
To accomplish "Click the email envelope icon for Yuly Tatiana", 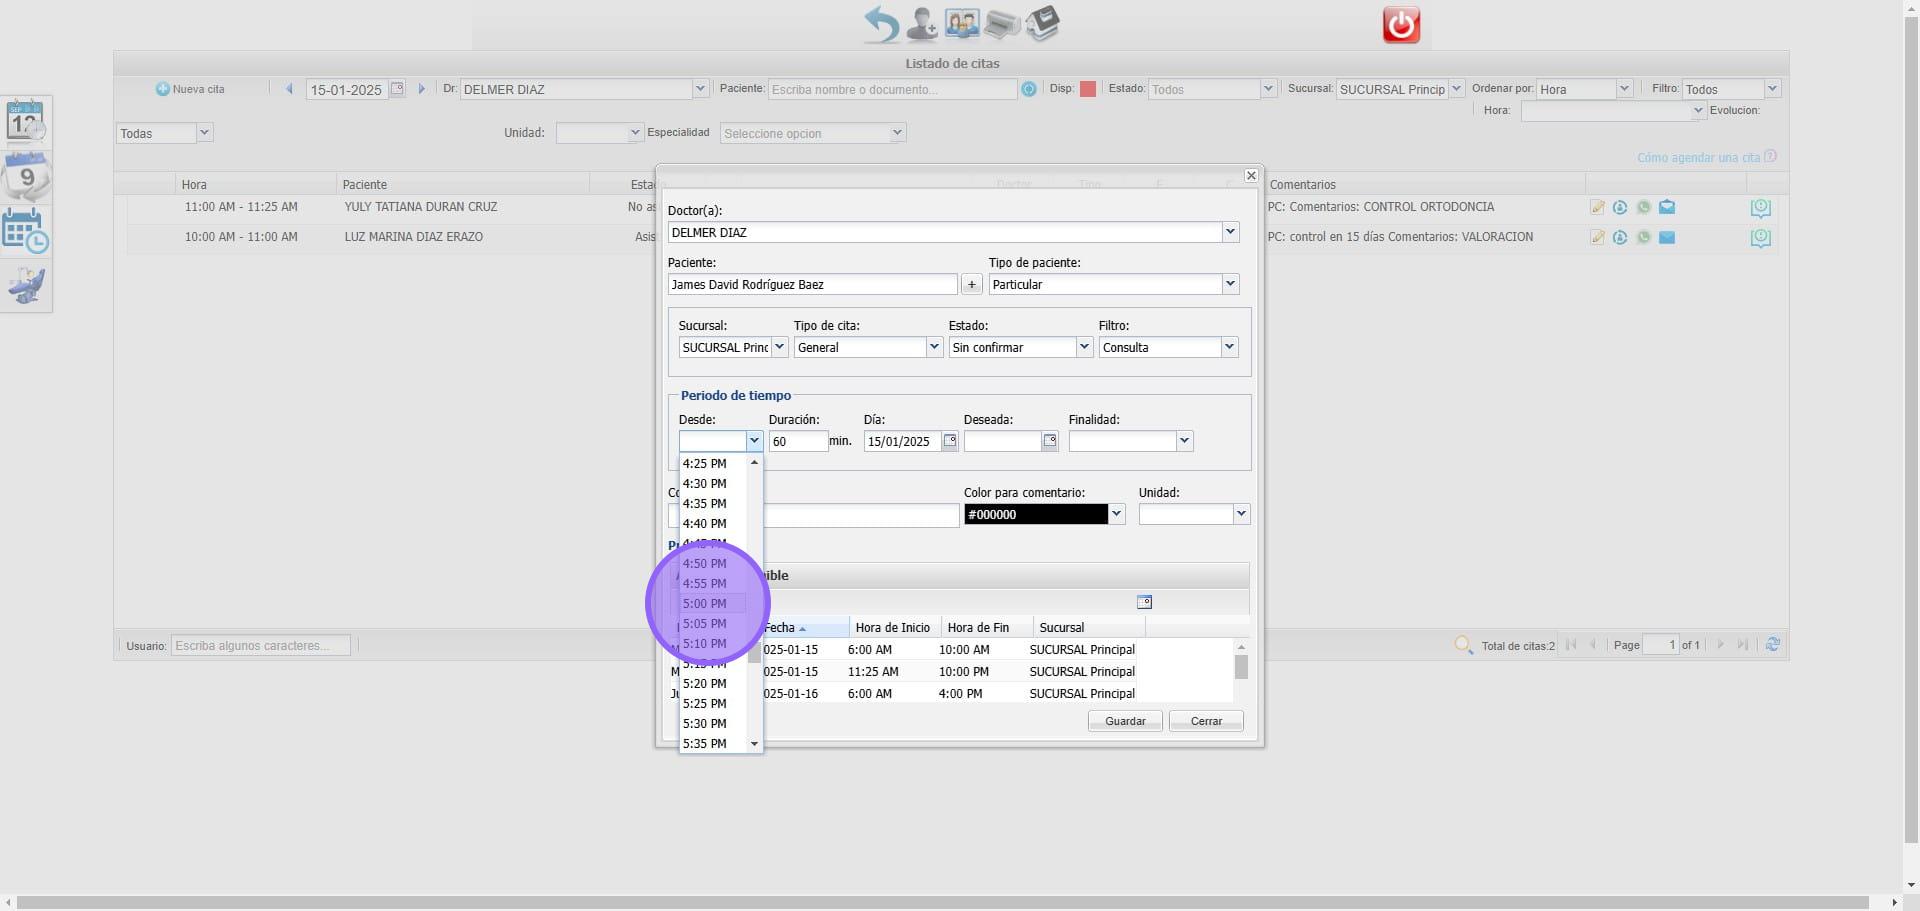I will click(x=1667, y=208).
